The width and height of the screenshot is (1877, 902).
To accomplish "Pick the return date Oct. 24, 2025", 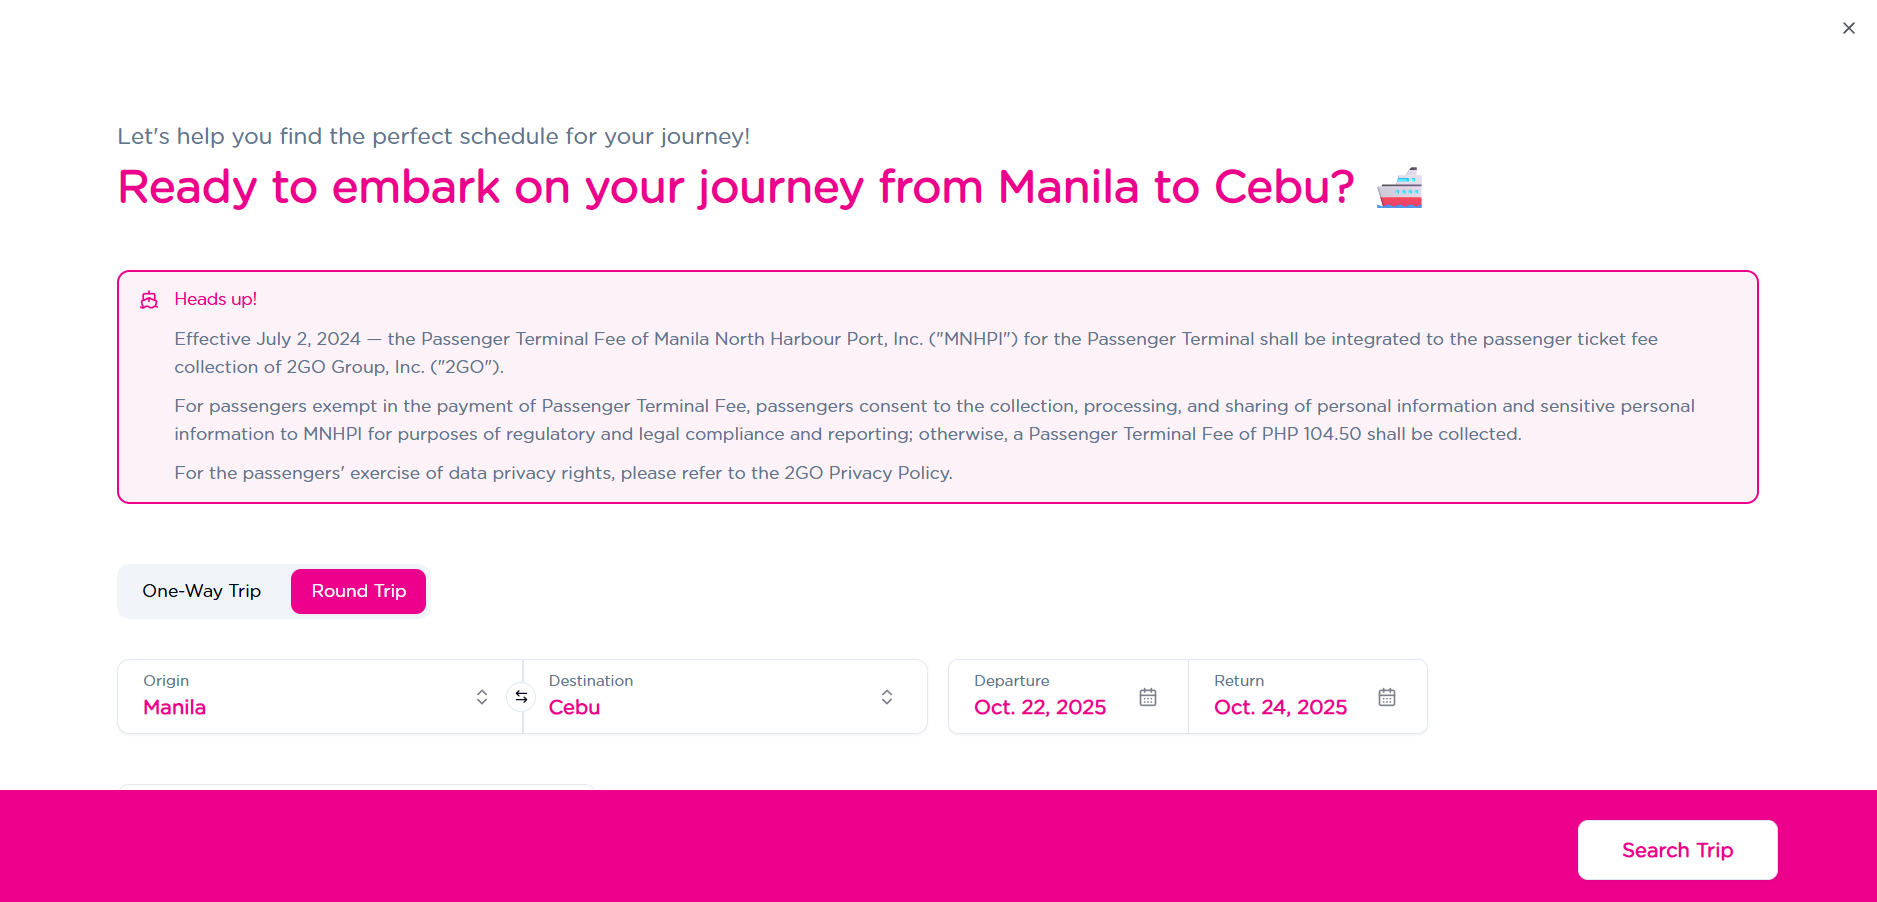I will pos(1280,707).
